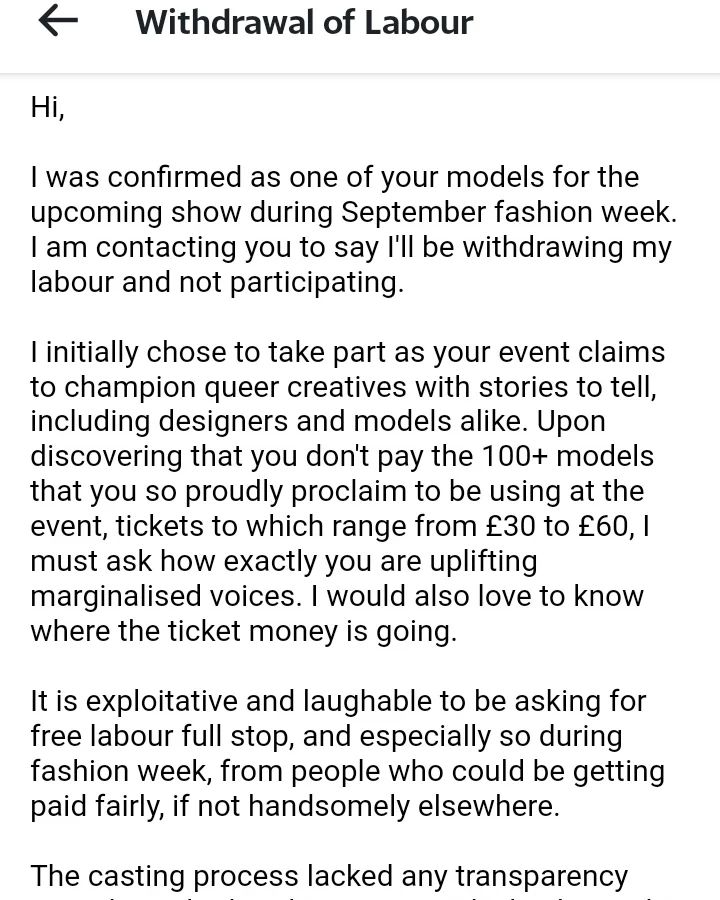Click the line "where the ticket money is going."
The image size is (720, 900).
coord(243,633)
